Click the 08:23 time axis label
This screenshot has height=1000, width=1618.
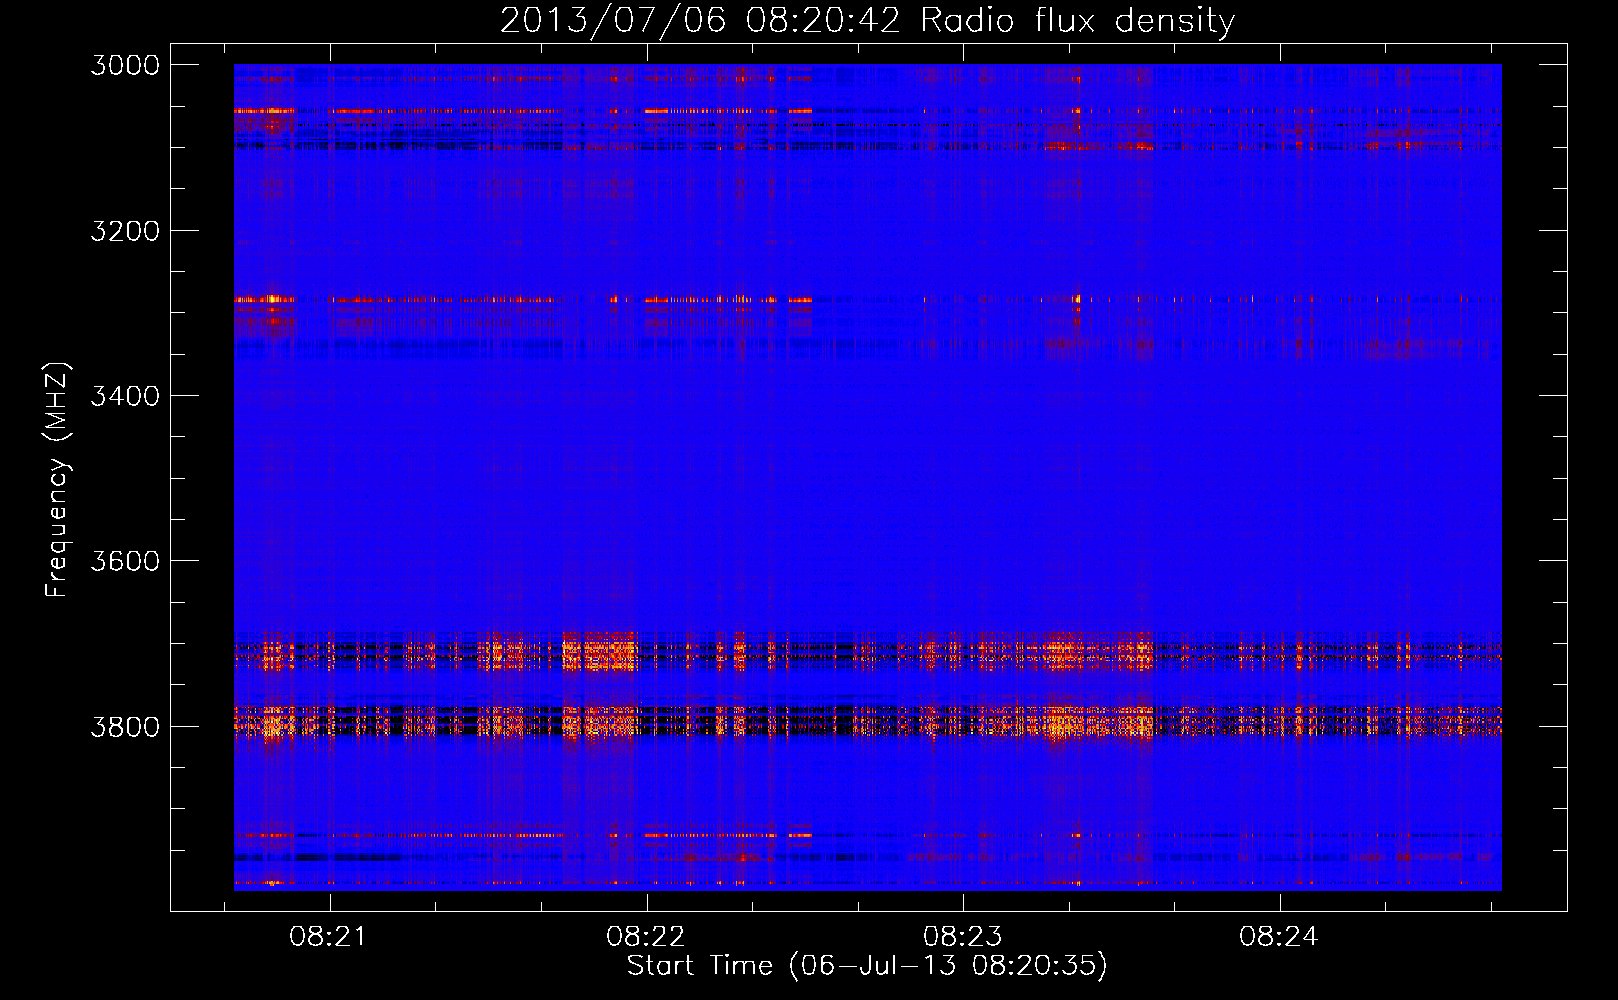pos(962,937)
